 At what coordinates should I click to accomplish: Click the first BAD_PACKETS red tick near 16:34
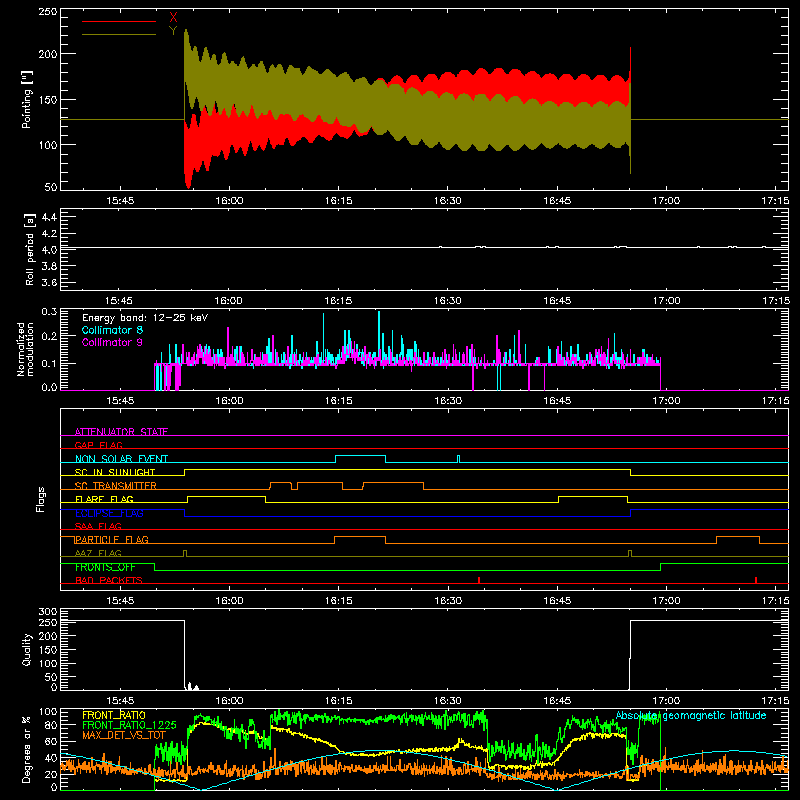pos(479,580)
